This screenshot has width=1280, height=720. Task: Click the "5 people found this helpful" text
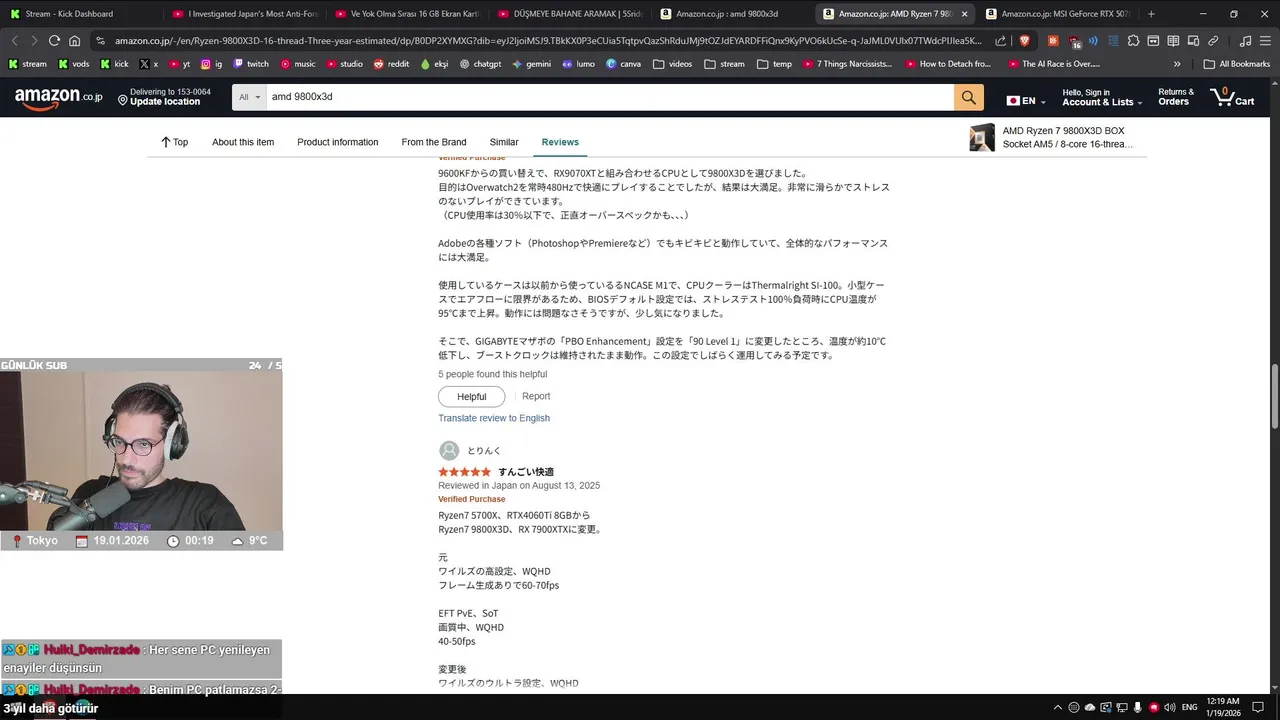tap(492, 374)
